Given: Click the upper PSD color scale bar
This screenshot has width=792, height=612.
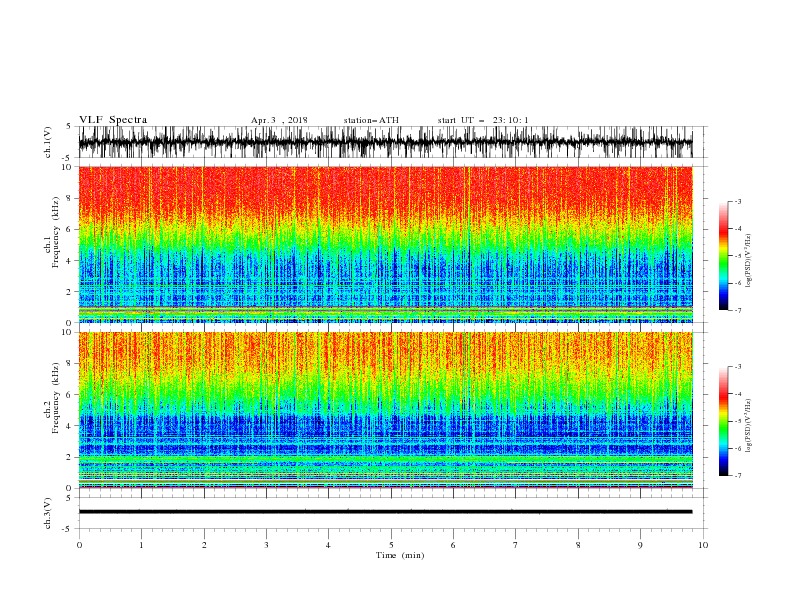Looking at the screenshot, I should tap(723, 256).
